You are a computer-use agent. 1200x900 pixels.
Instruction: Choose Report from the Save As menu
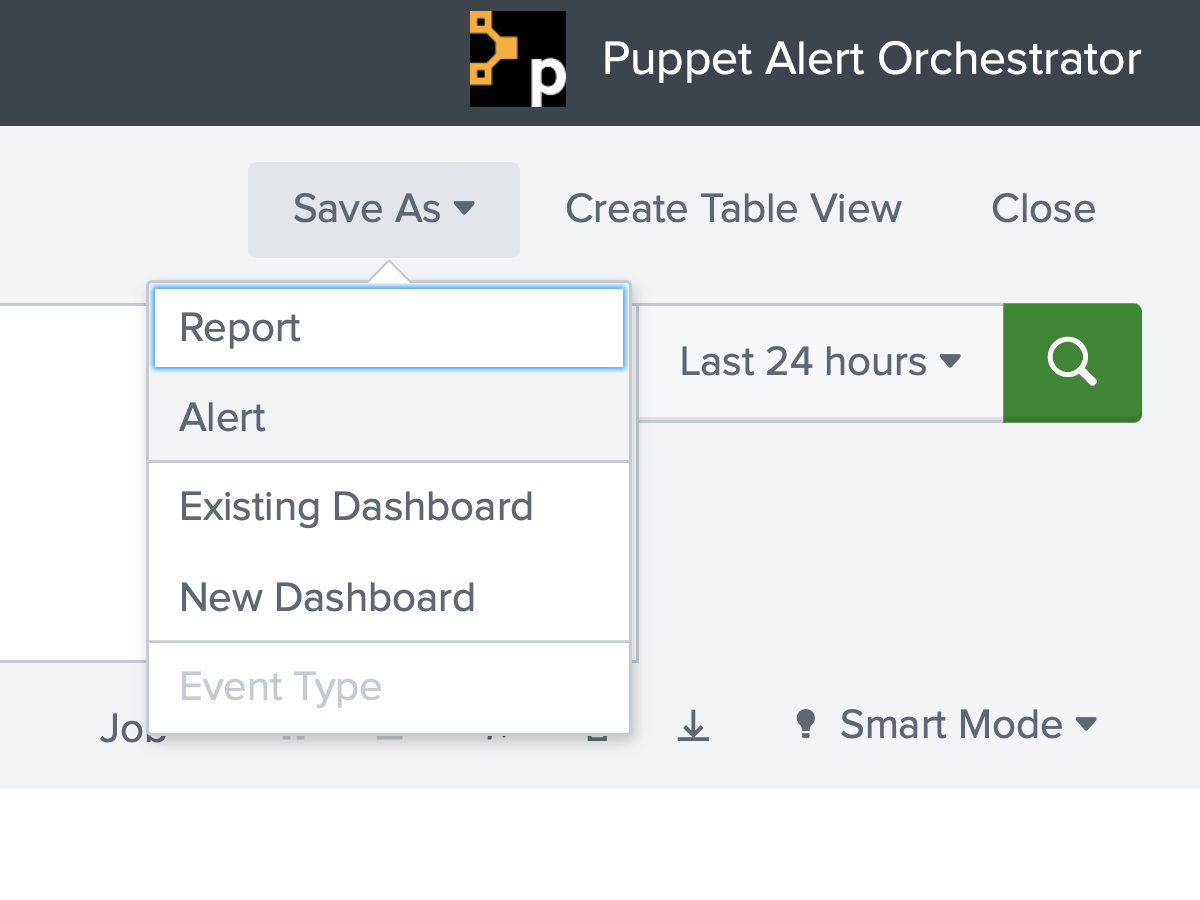click(389, 328)
